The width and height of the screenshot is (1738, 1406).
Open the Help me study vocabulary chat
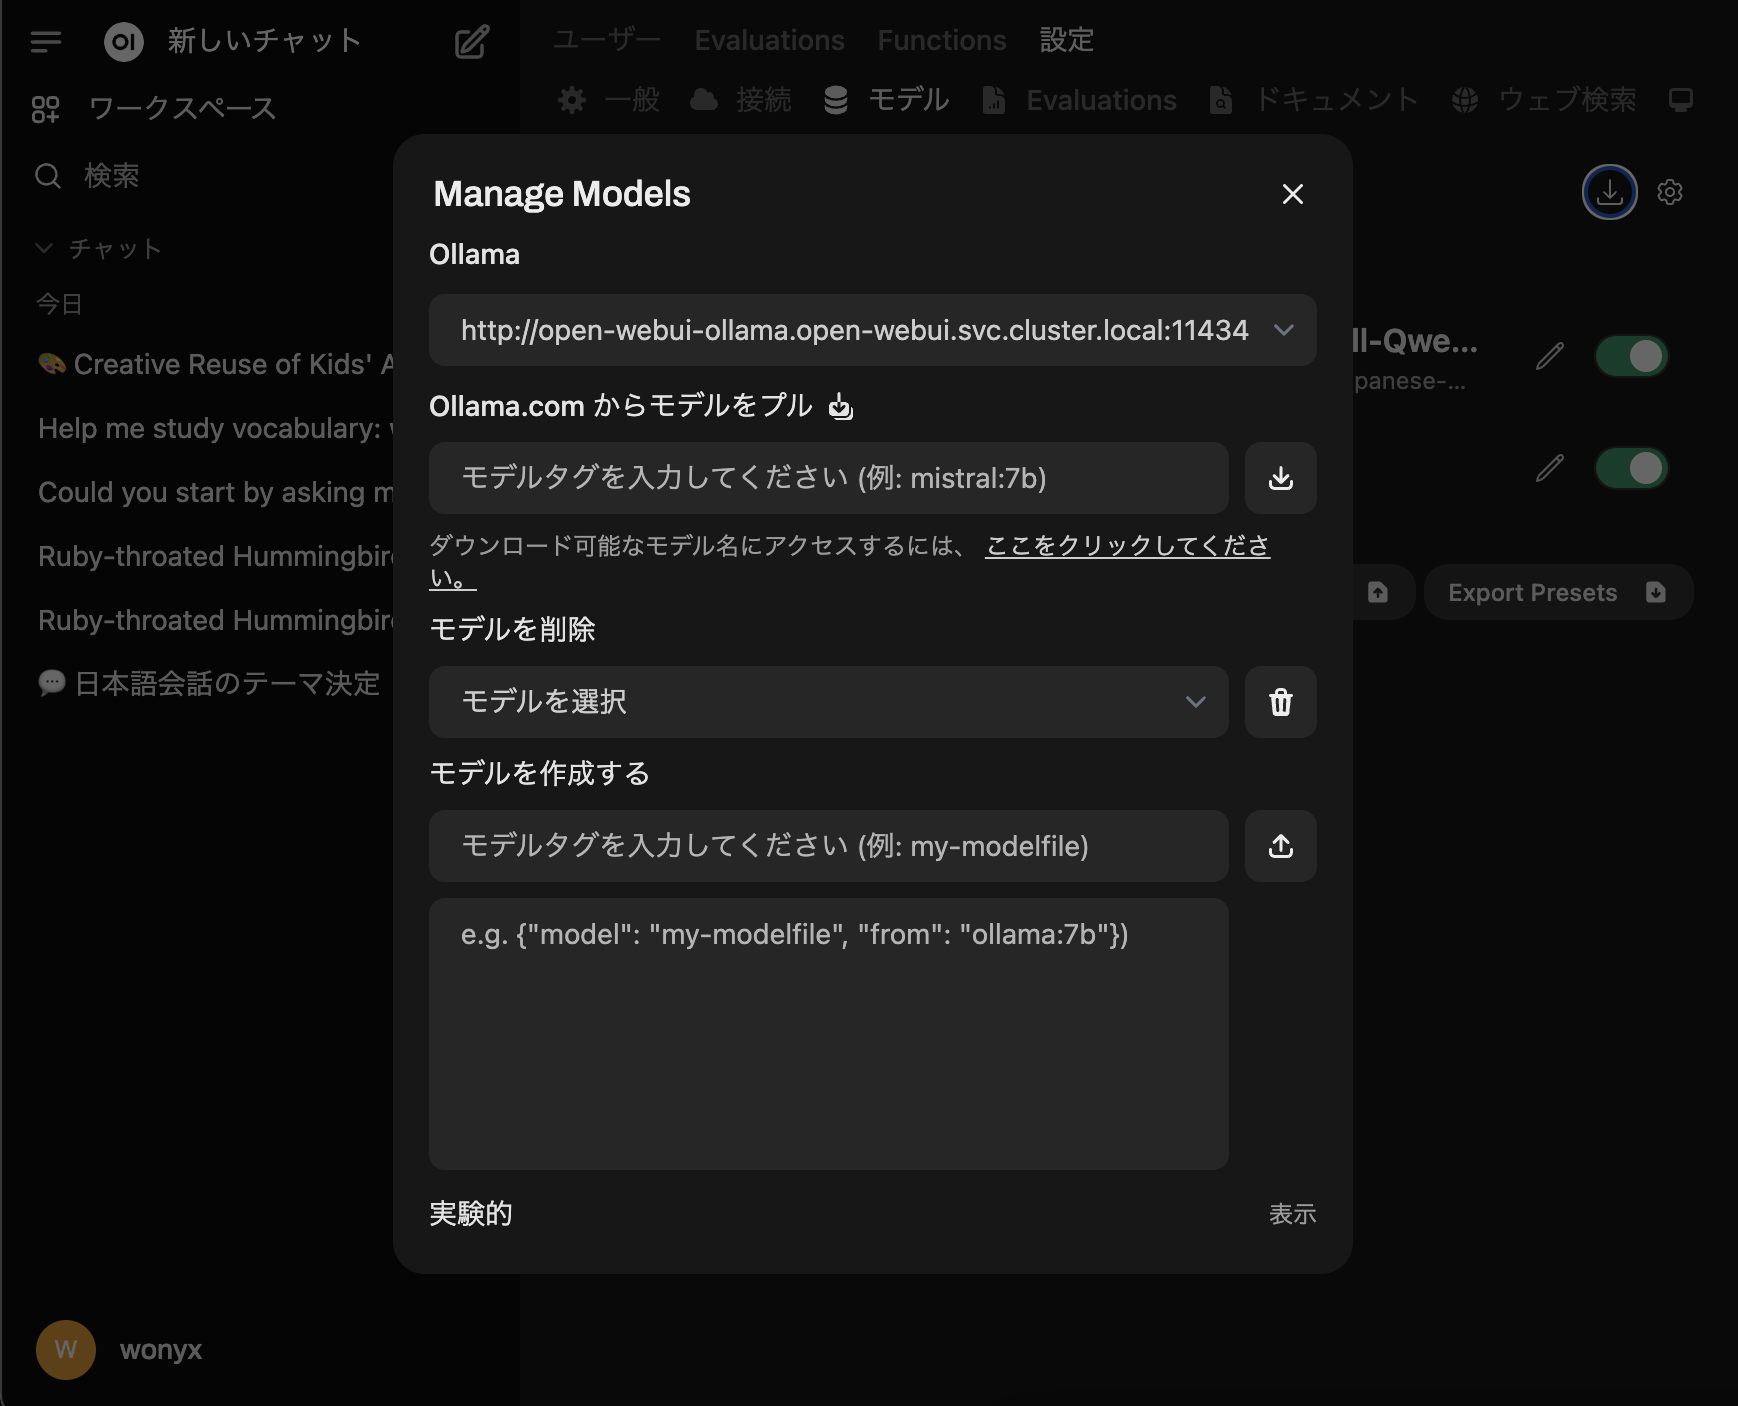click(215, 428)
